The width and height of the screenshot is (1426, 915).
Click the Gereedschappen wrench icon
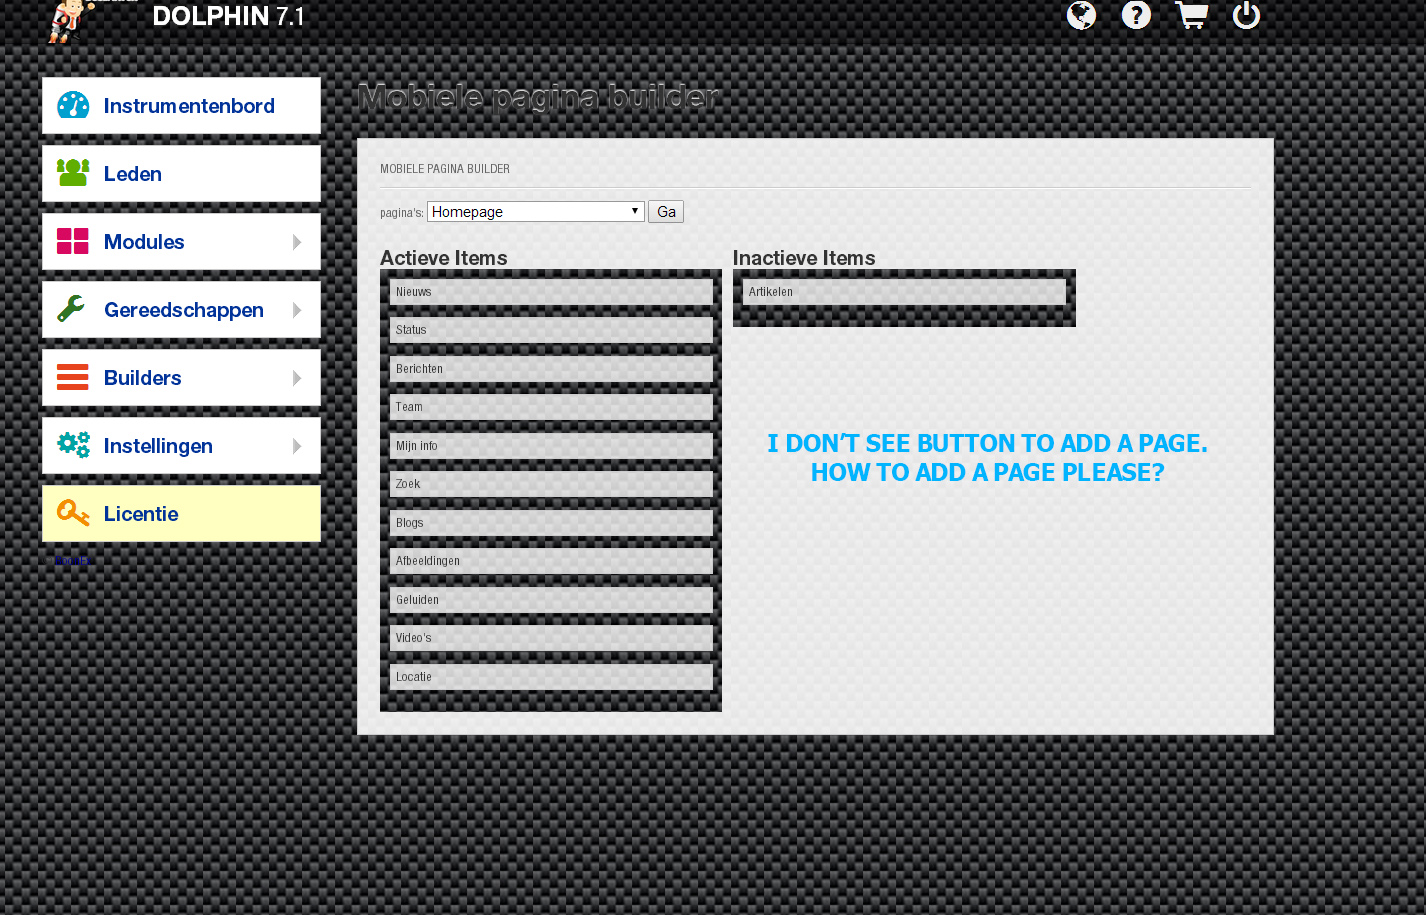pyautogui.click(x=71, y=309)
